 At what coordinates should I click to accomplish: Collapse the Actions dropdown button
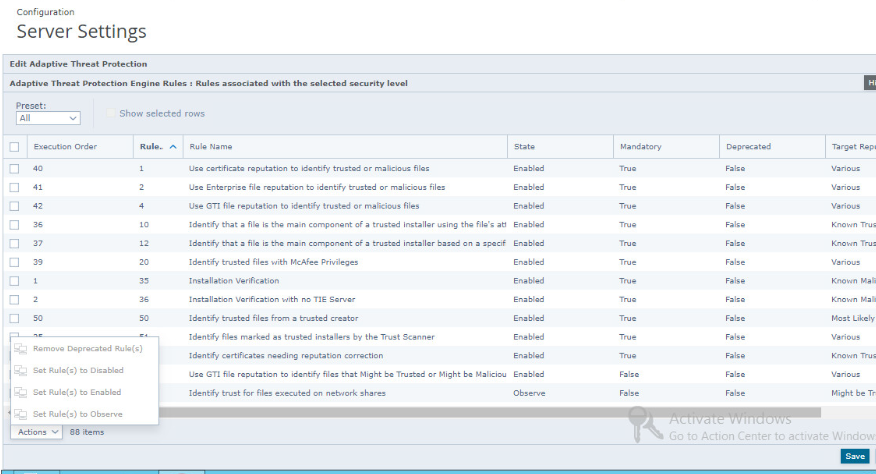tap(38, 432)
